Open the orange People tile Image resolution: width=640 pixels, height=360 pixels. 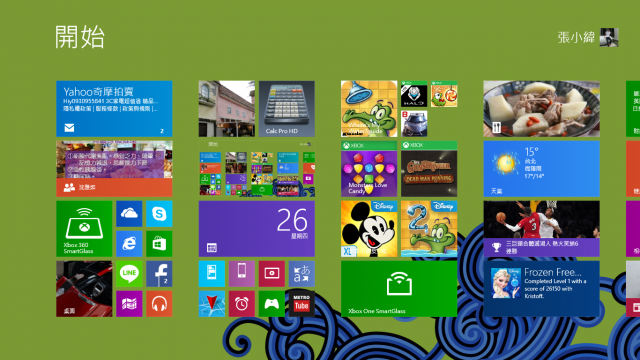click(114, 169)
